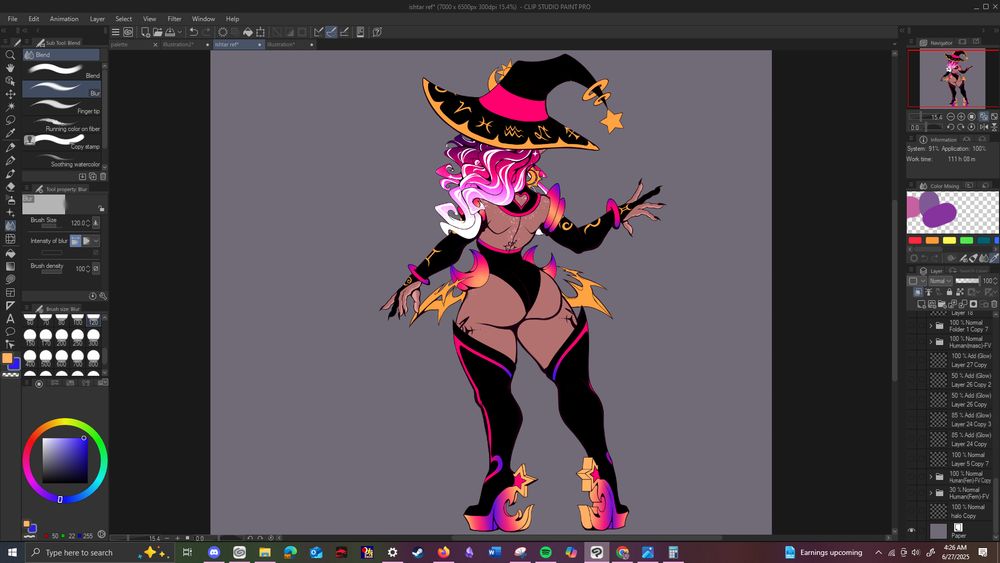The height and width of the screenshot is (563, 1000).
Task: Expand the Folder 1 Copy 7 layer folder
Action: pyautogui.click(x=930, y=326)
